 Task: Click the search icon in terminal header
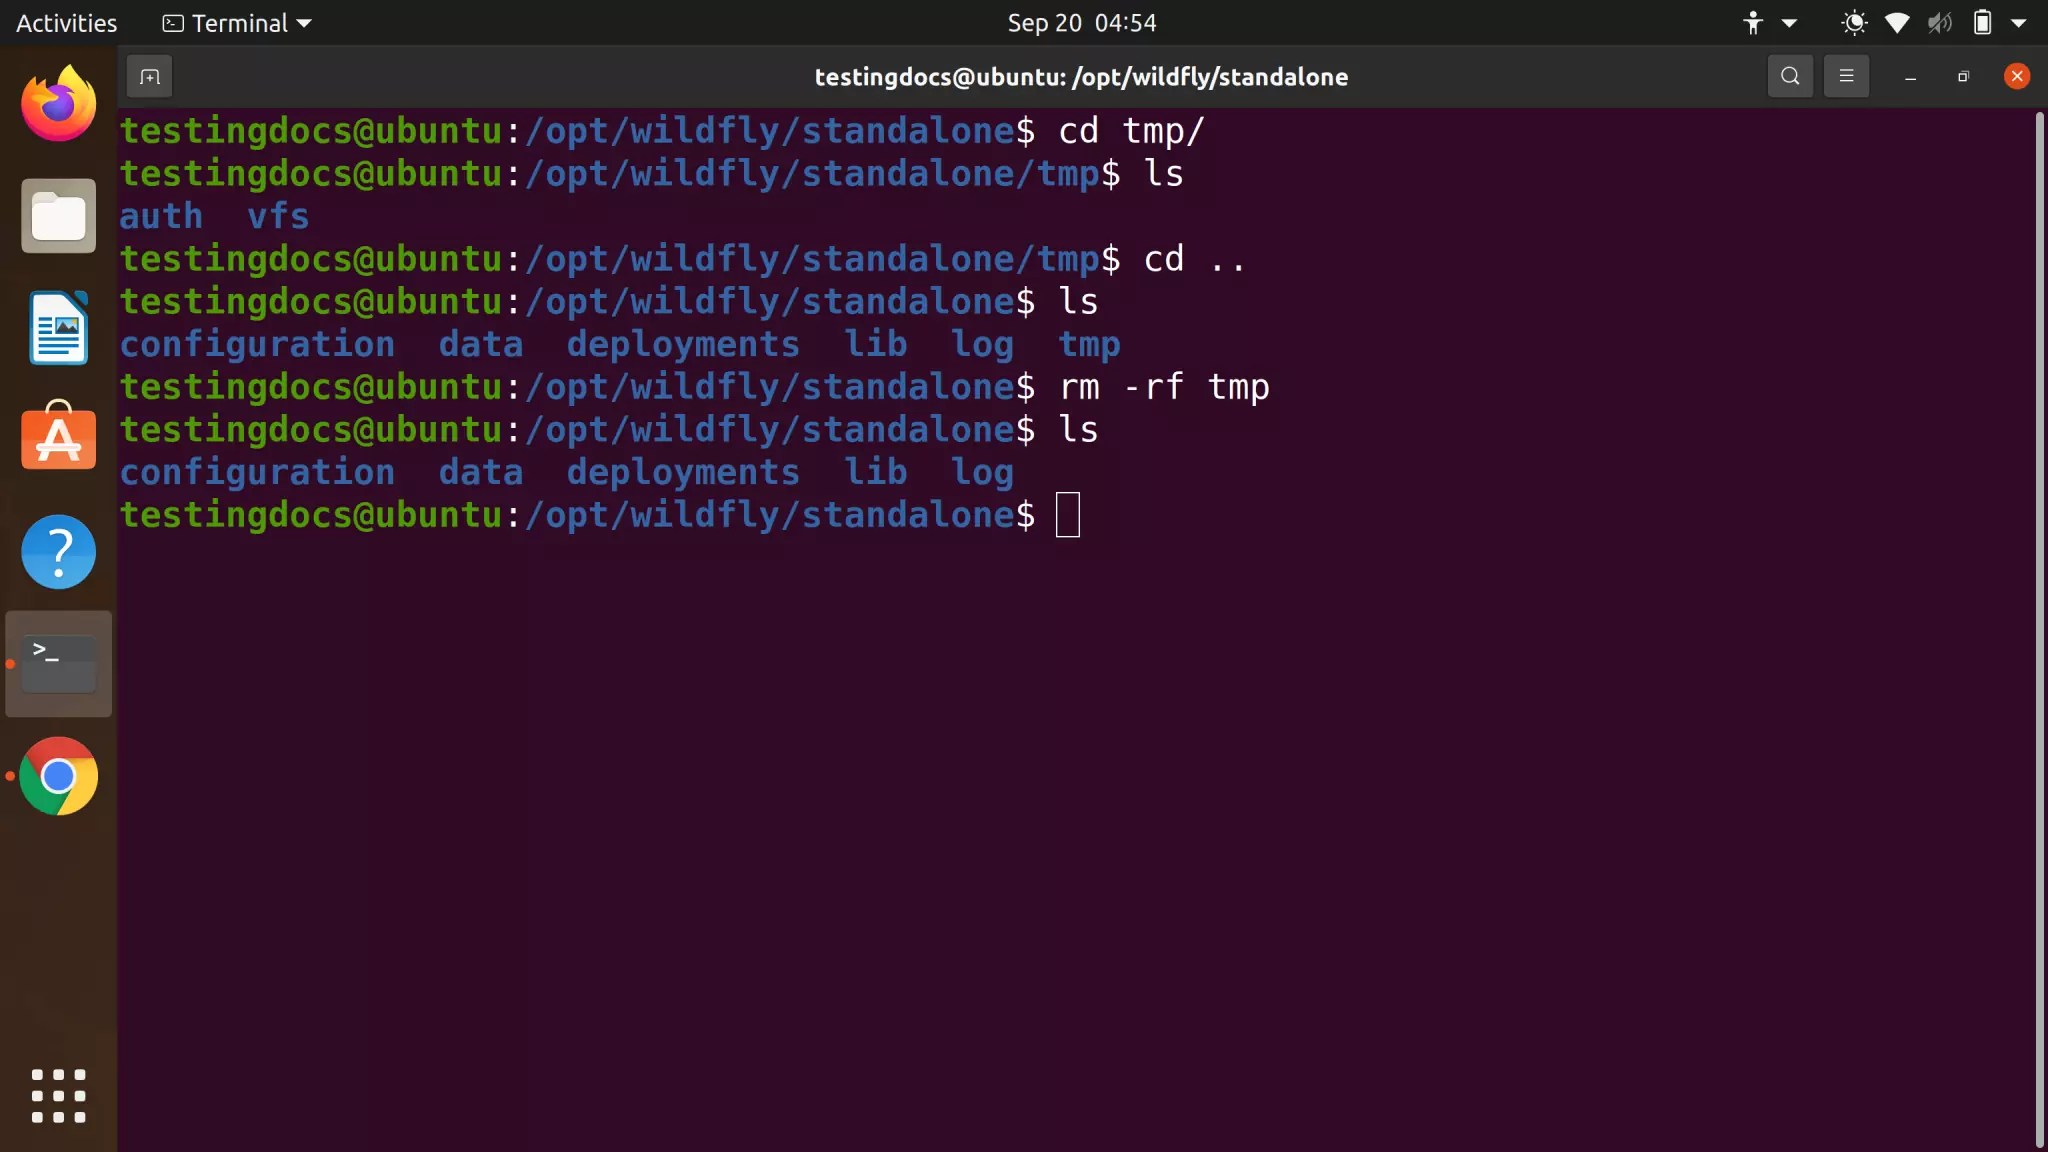coord(1790,75)
